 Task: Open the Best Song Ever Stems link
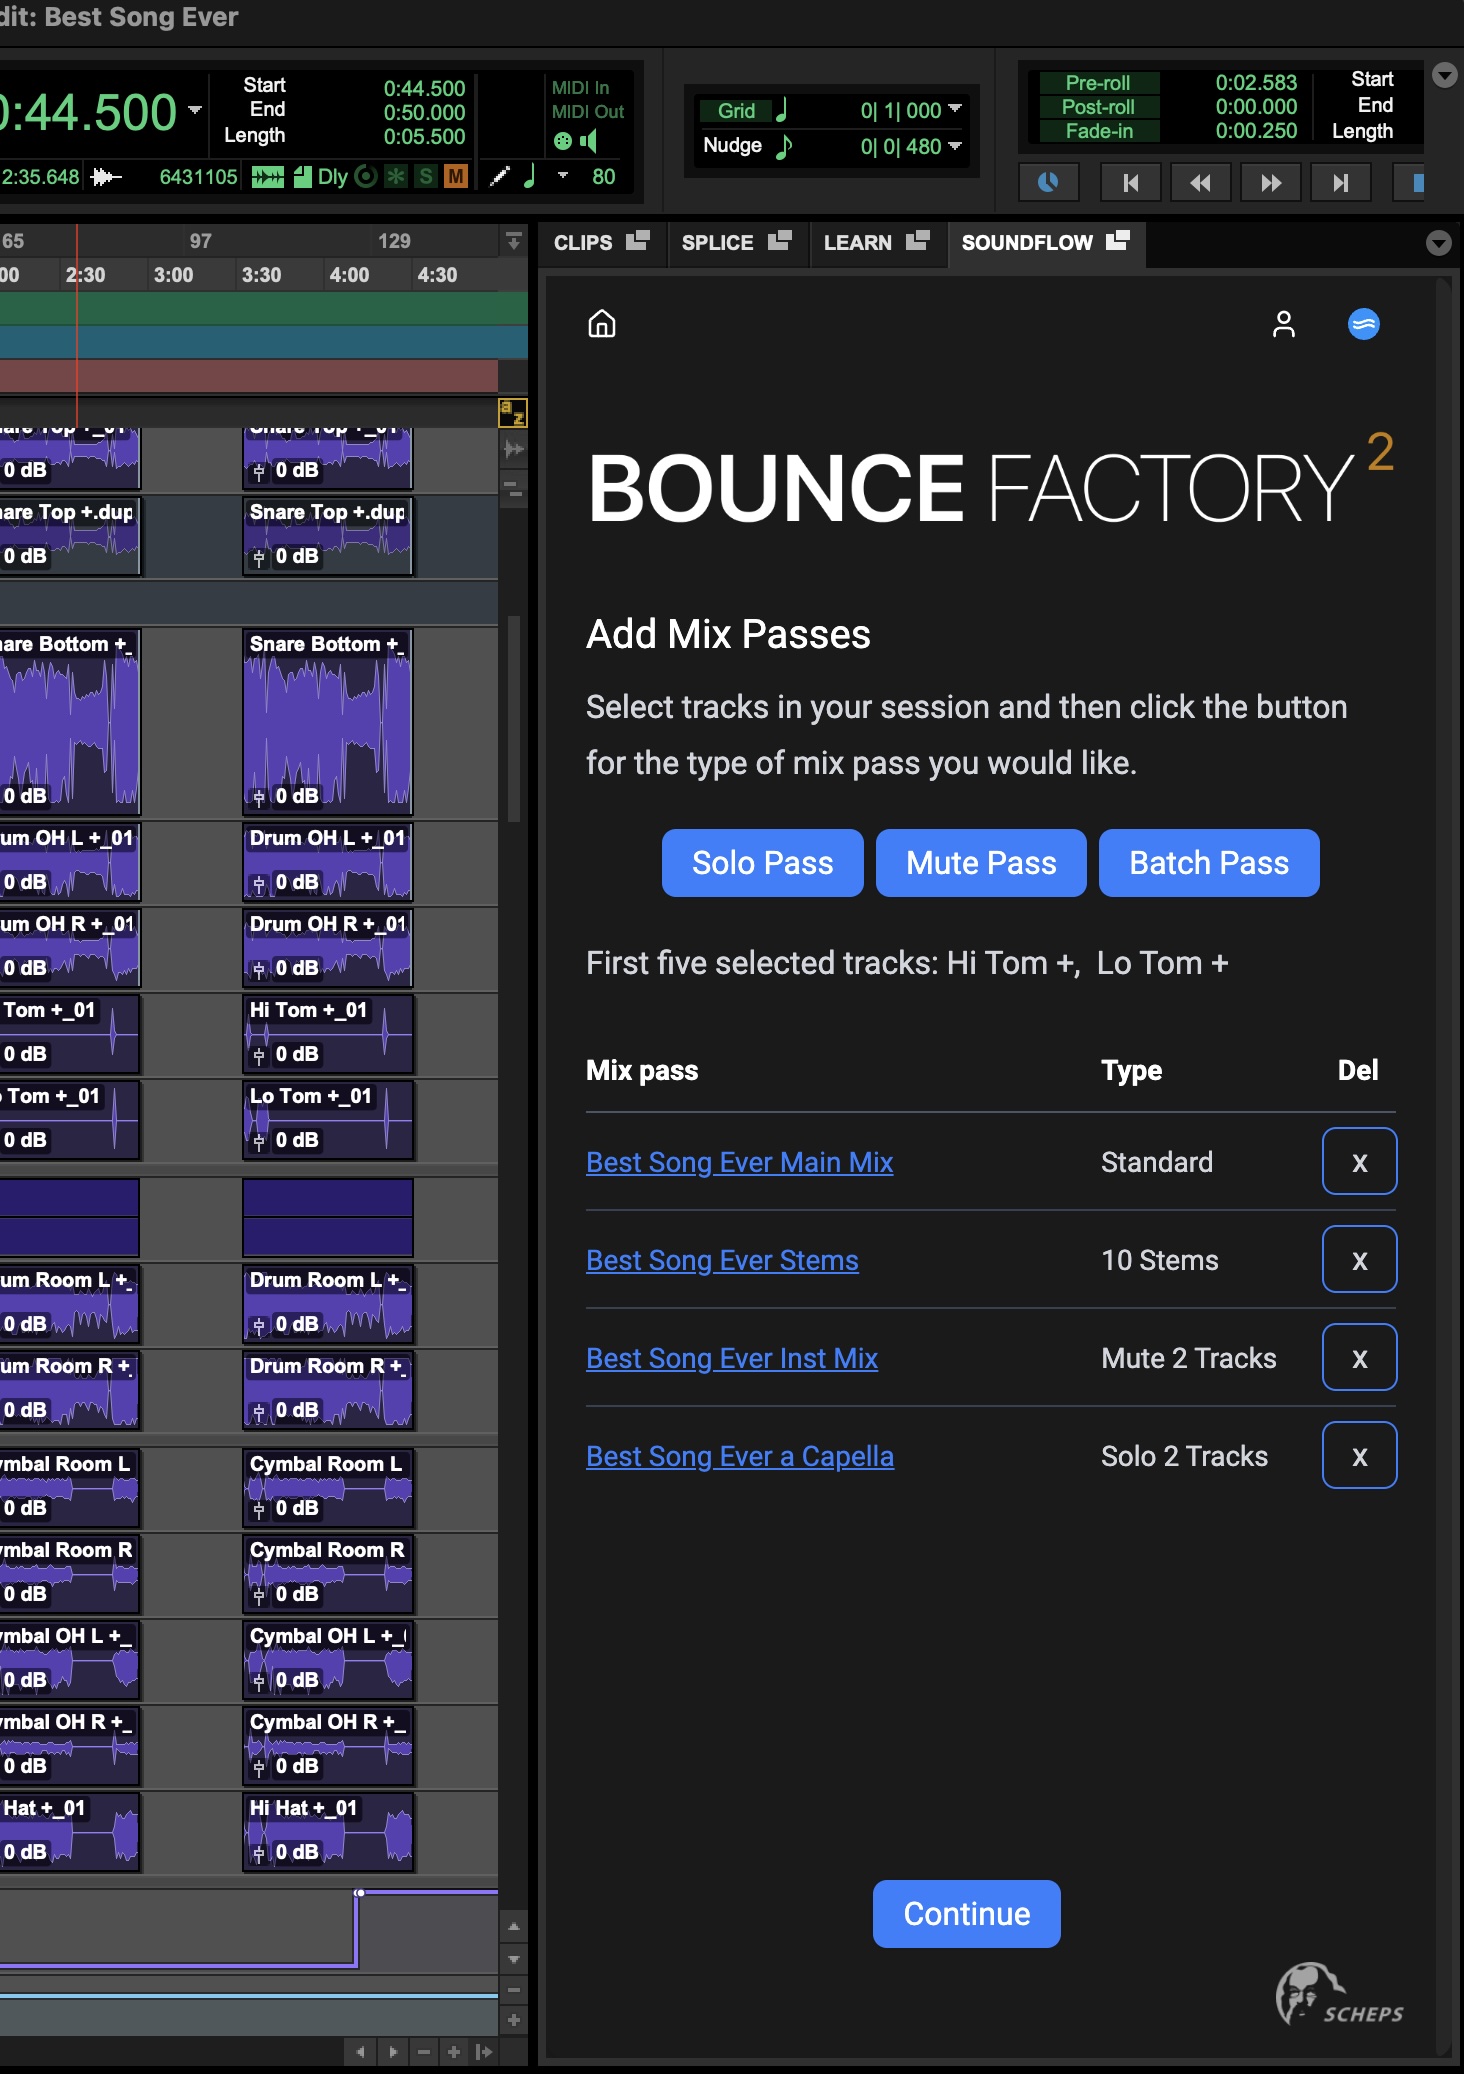click(722, 1260)
